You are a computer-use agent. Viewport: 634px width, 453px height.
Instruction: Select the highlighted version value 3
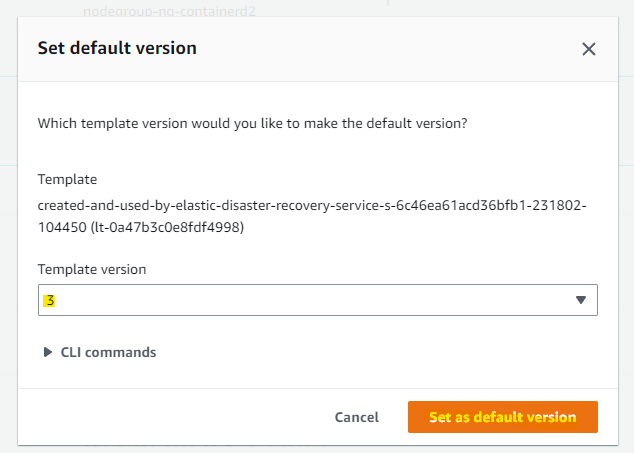pos(48,300)
